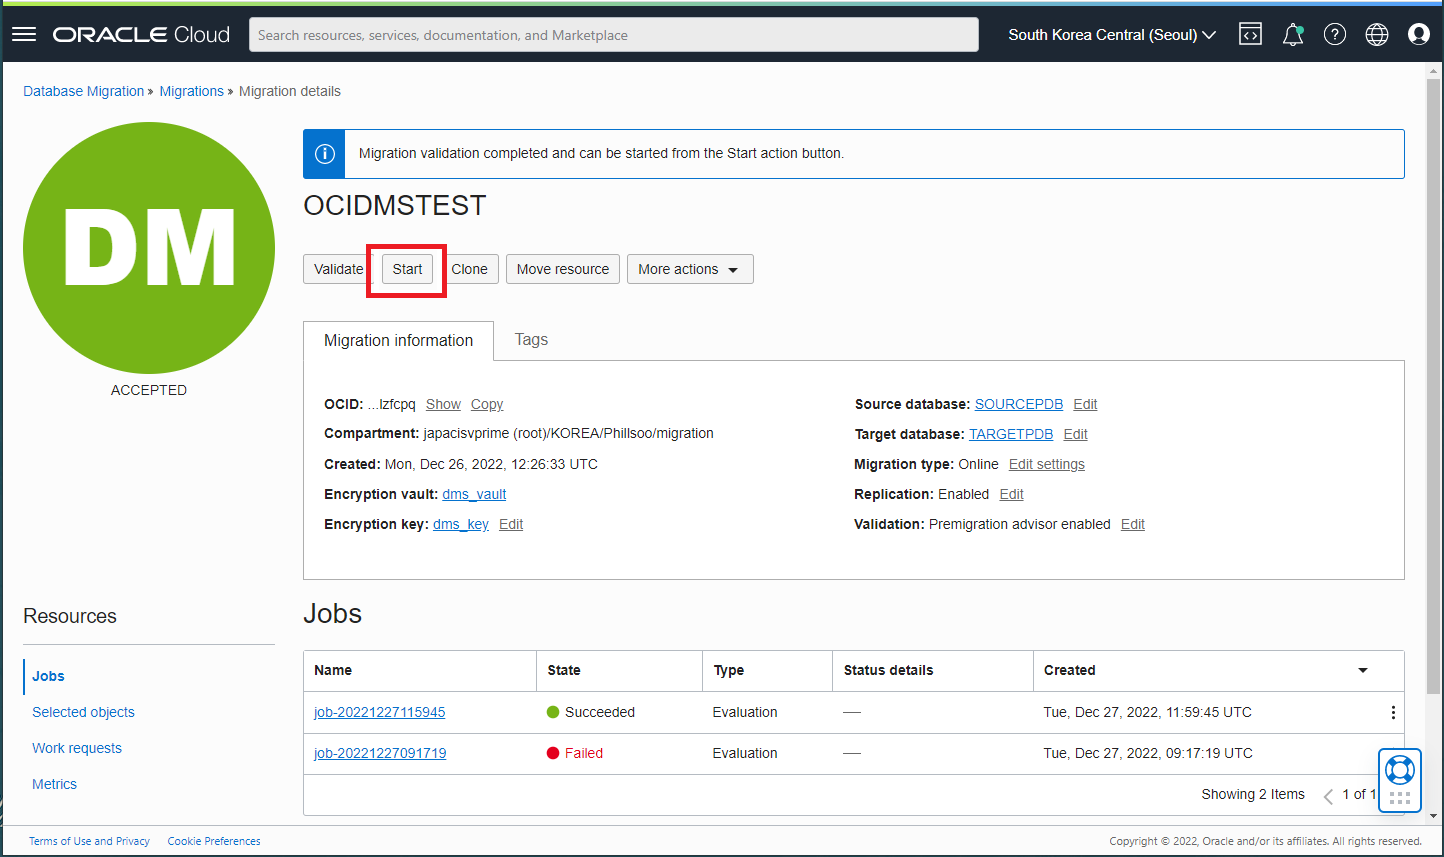Copy the OCID

[487, 404]
